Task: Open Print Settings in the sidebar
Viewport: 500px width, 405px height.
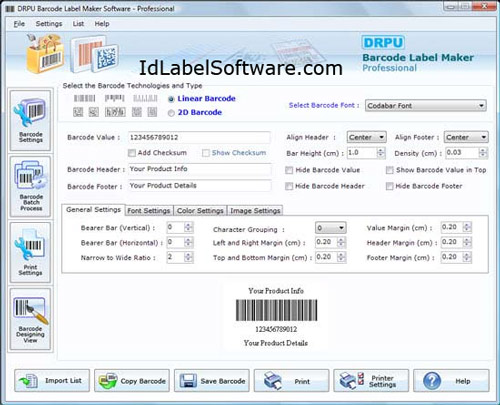Action: pyautogui.click(x=30, y=252)
